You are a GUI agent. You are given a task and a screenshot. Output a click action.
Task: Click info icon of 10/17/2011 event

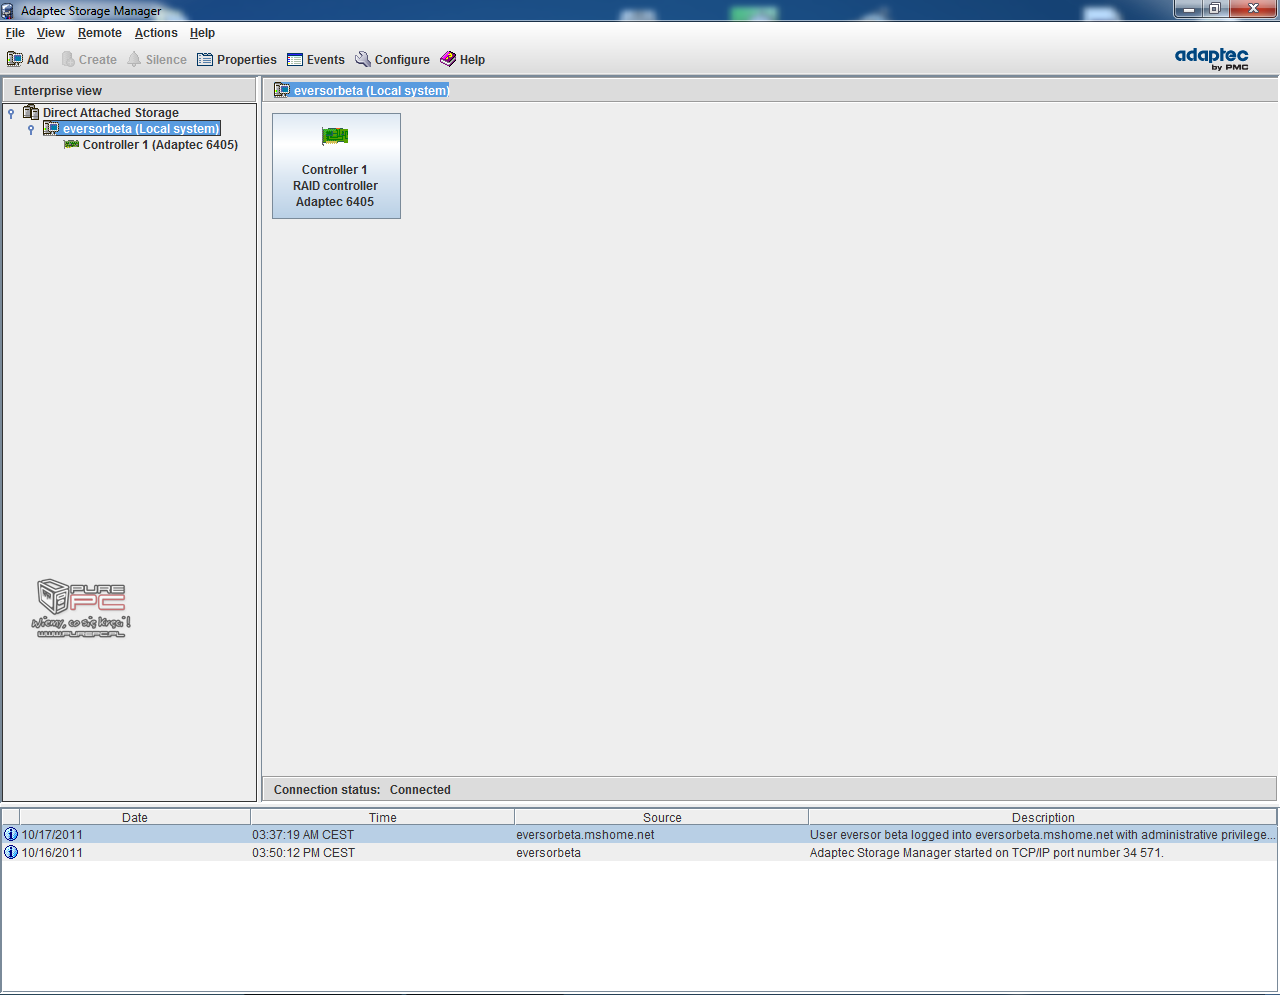pos(11,835)
